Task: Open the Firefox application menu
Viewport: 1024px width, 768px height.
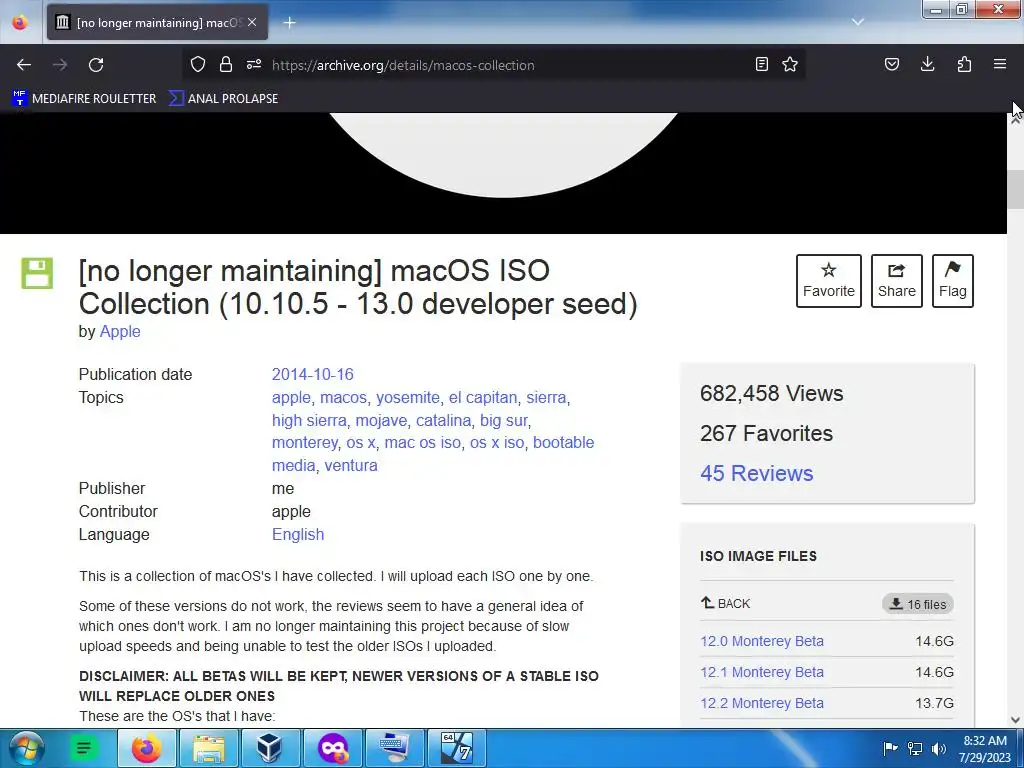Action: pyautogui.click(x=1000, y=64)
